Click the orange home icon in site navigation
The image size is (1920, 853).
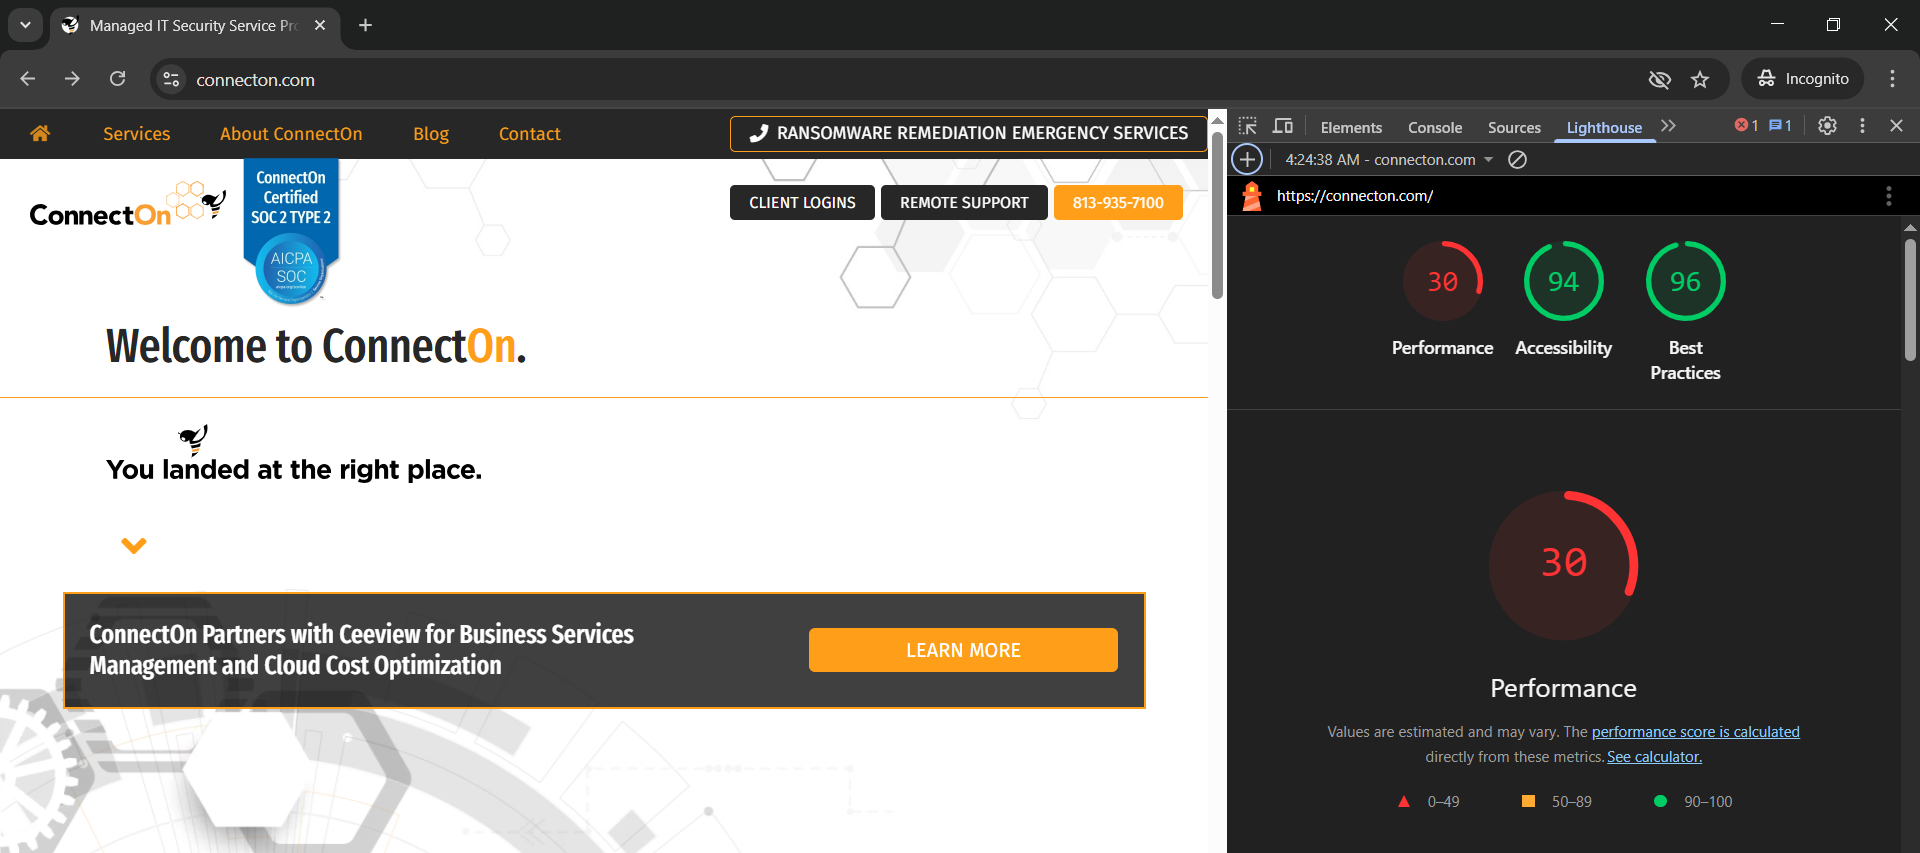coord(40,133)
